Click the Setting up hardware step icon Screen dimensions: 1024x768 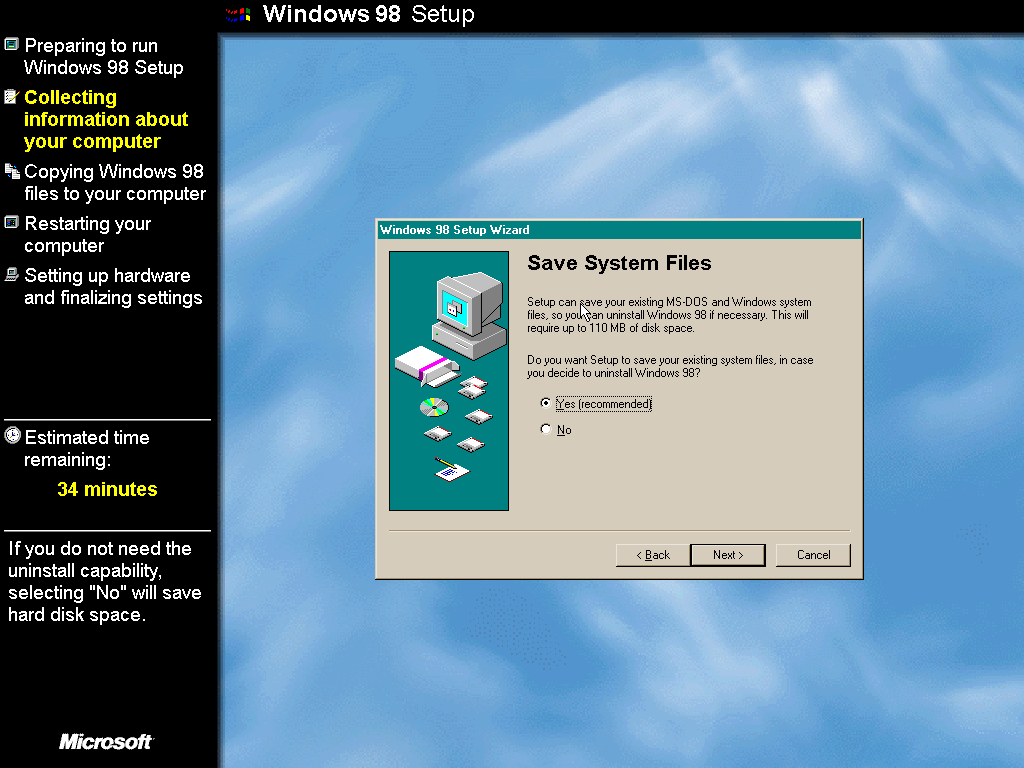click(12, 274)
